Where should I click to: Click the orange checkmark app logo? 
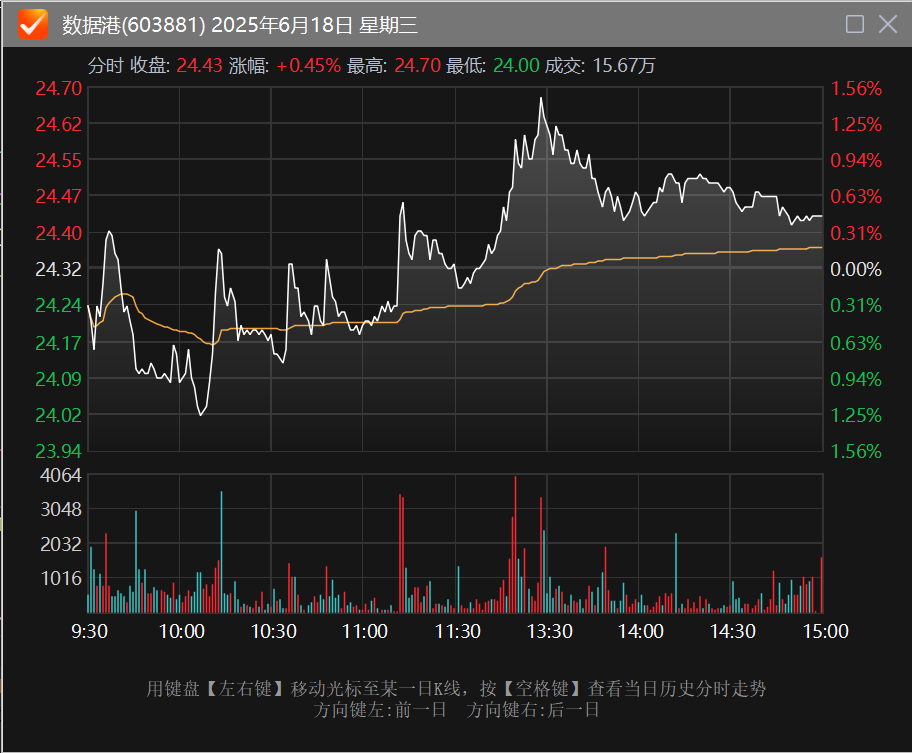(x=33, y=24)
